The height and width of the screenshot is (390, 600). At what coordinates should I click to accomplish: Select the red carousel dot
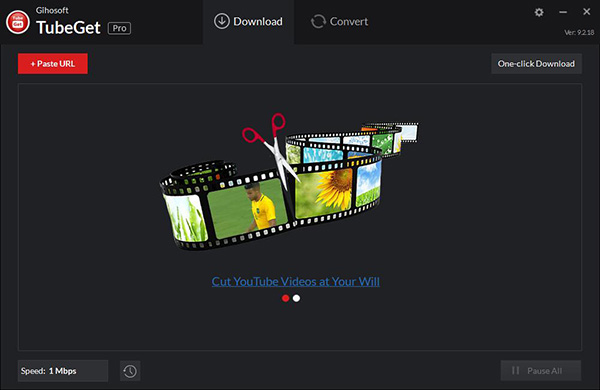click(x=285, y=298)
